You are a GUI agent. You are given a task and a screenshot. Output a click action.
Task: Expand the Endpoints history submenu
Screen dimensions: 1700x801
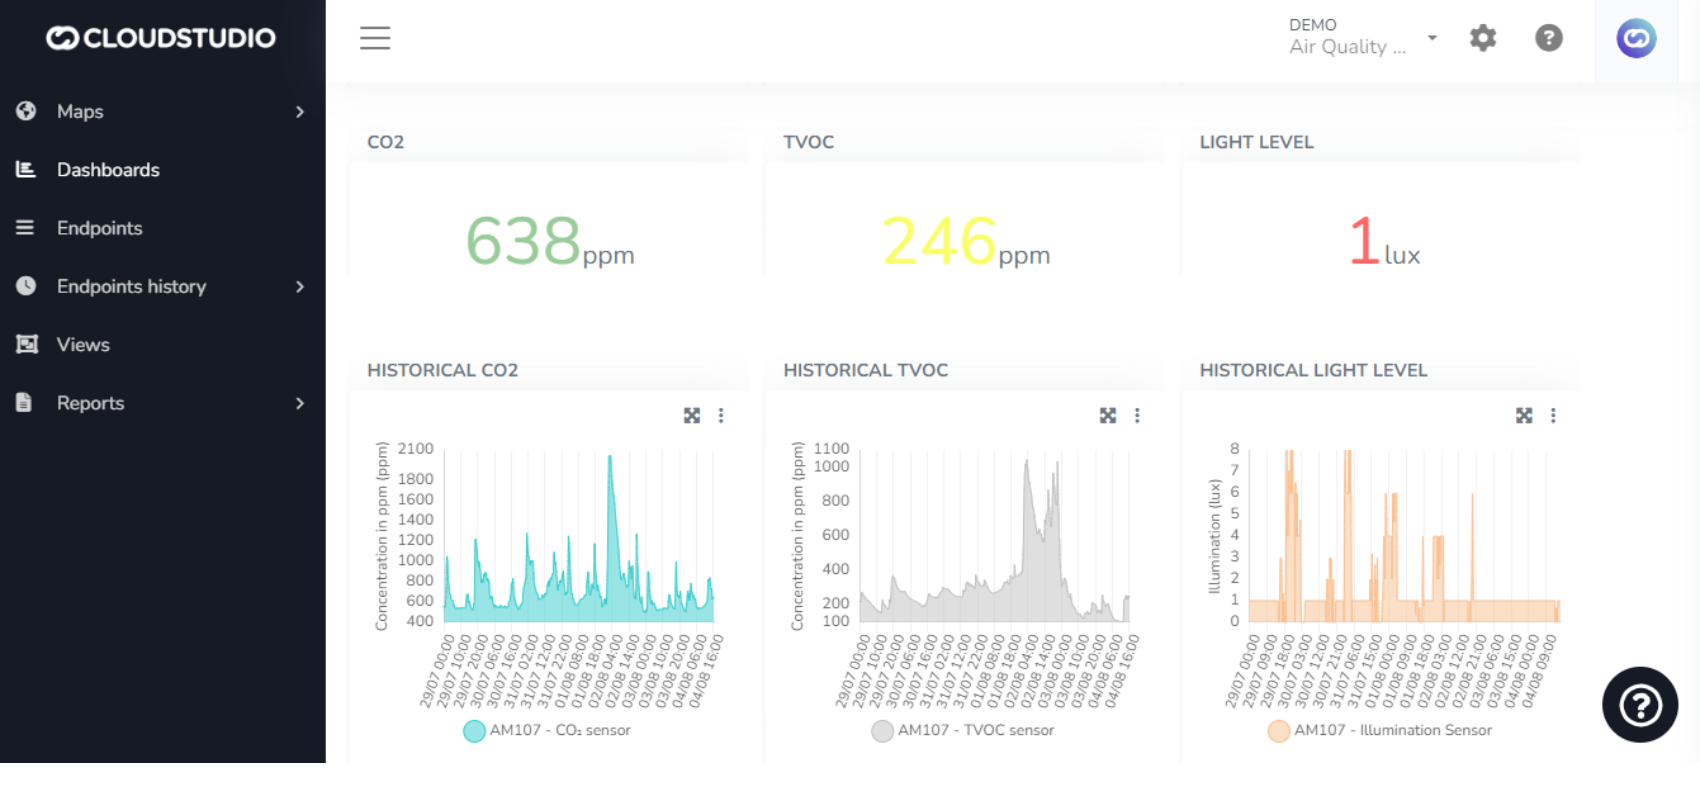click(299, 287)
